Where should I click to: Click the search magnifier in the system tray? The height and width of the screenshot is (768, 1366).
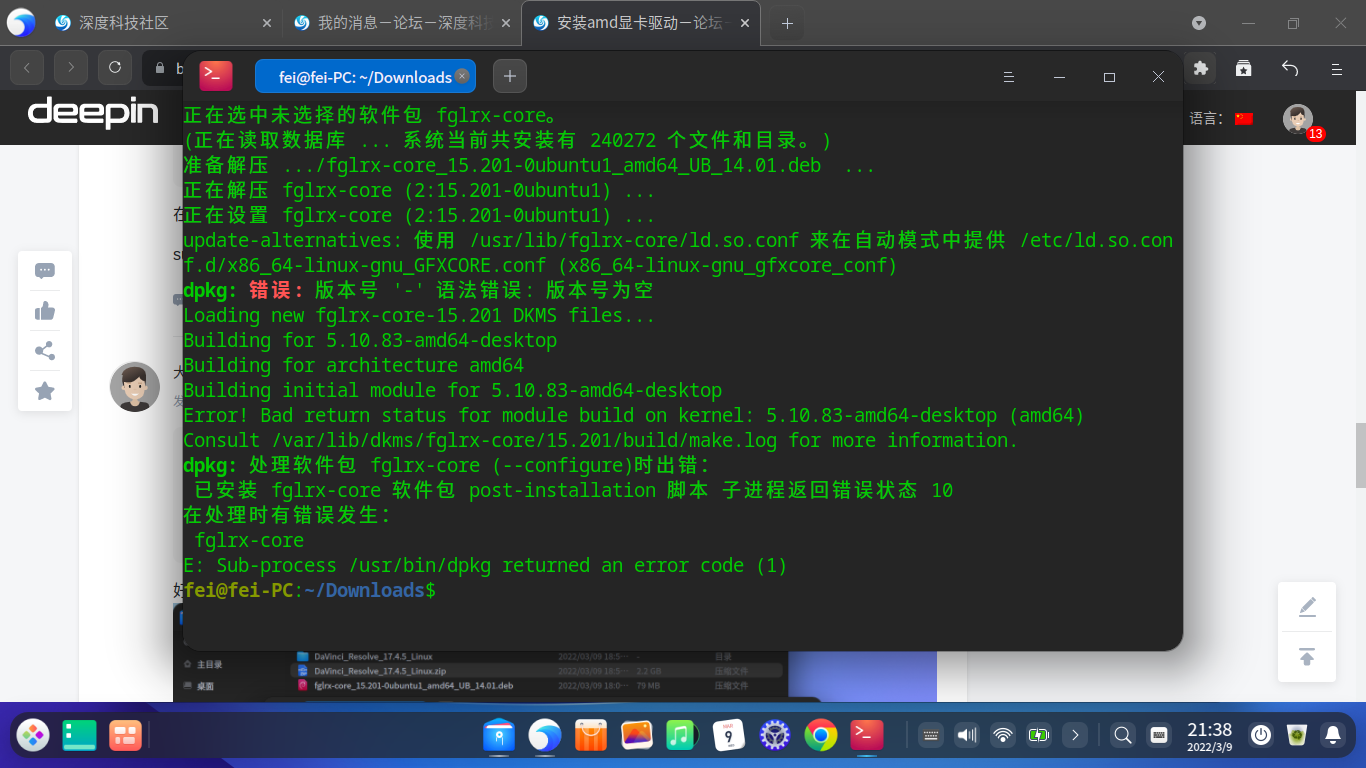pos(1122,735)
